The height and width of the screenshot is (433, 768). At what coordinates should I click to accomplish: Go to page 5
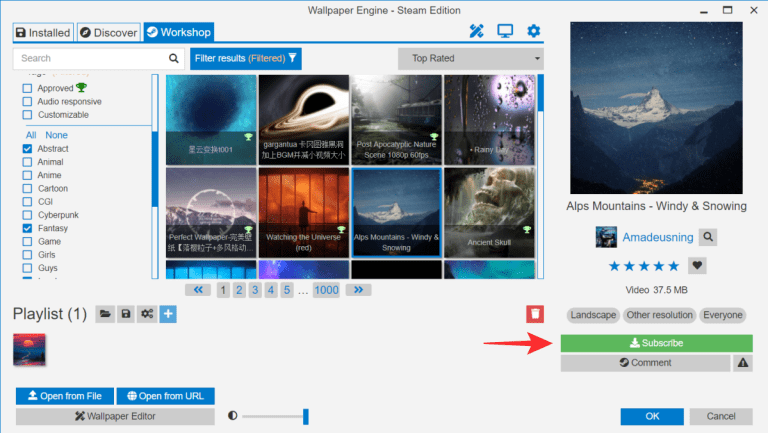287,290
